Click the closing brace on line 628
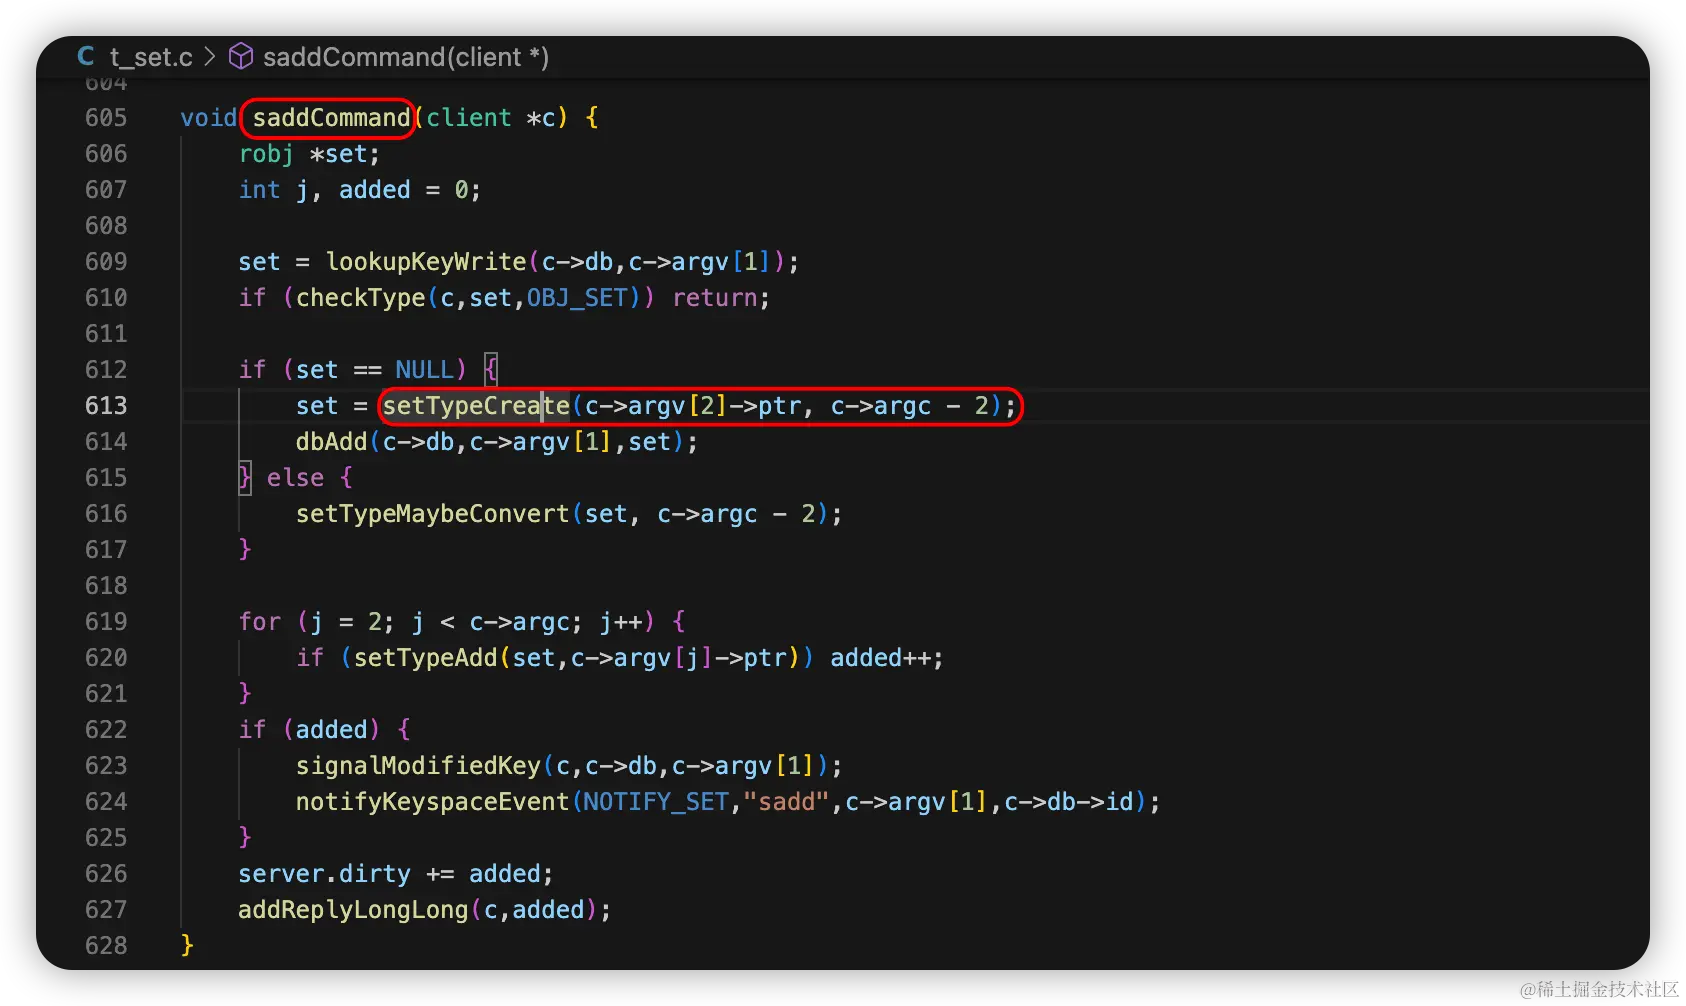This screenshot has height=1006, width=1686. [187, 946]
